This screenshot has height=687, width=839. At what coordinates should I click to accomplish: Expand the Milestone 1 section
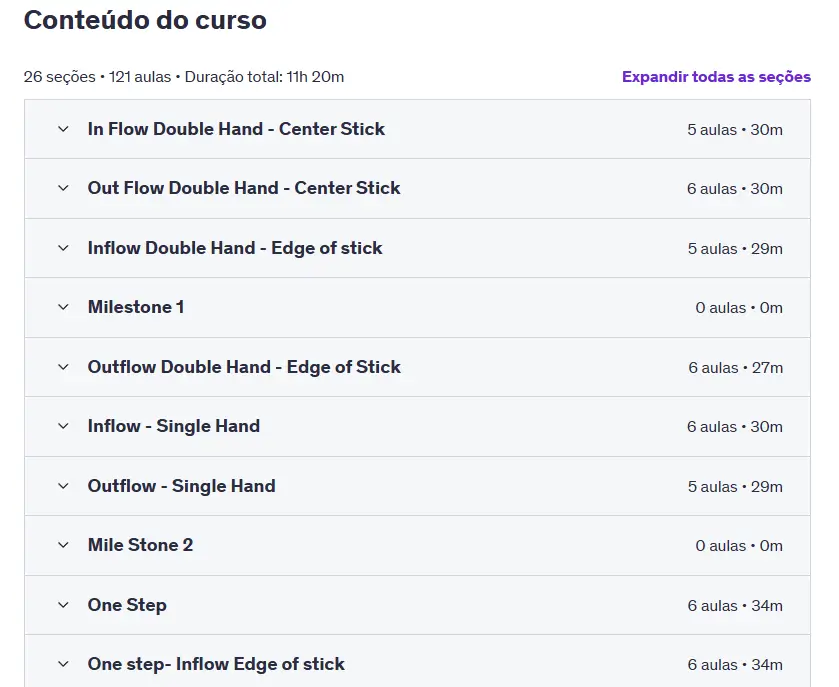135,307
